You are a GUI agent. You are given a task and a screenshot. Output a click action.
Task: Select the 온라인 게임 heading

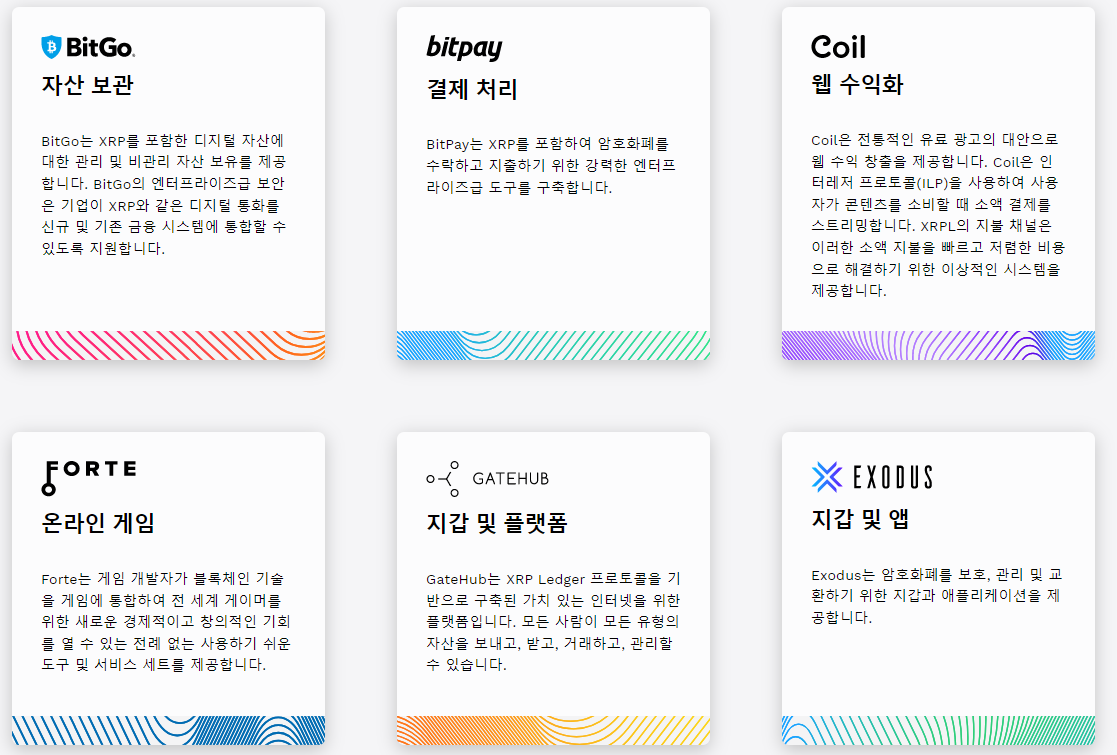98,523
